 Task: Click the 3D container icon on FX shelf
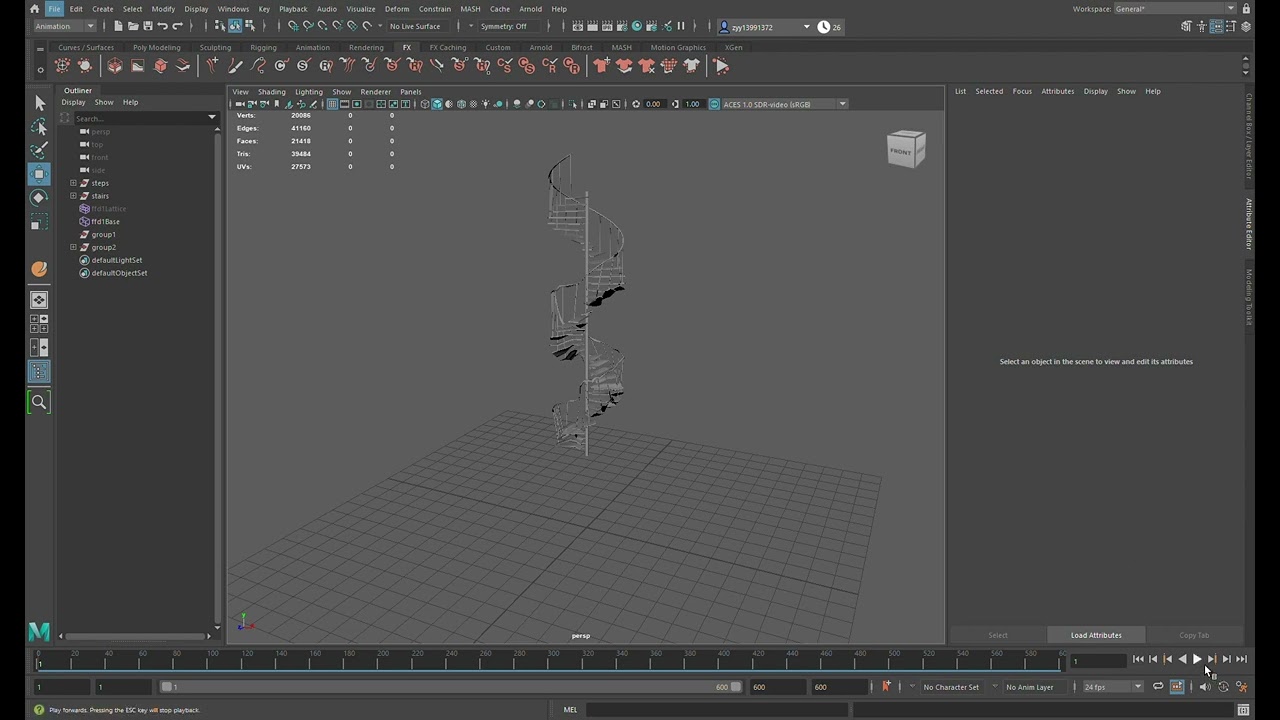click(115, 66)
